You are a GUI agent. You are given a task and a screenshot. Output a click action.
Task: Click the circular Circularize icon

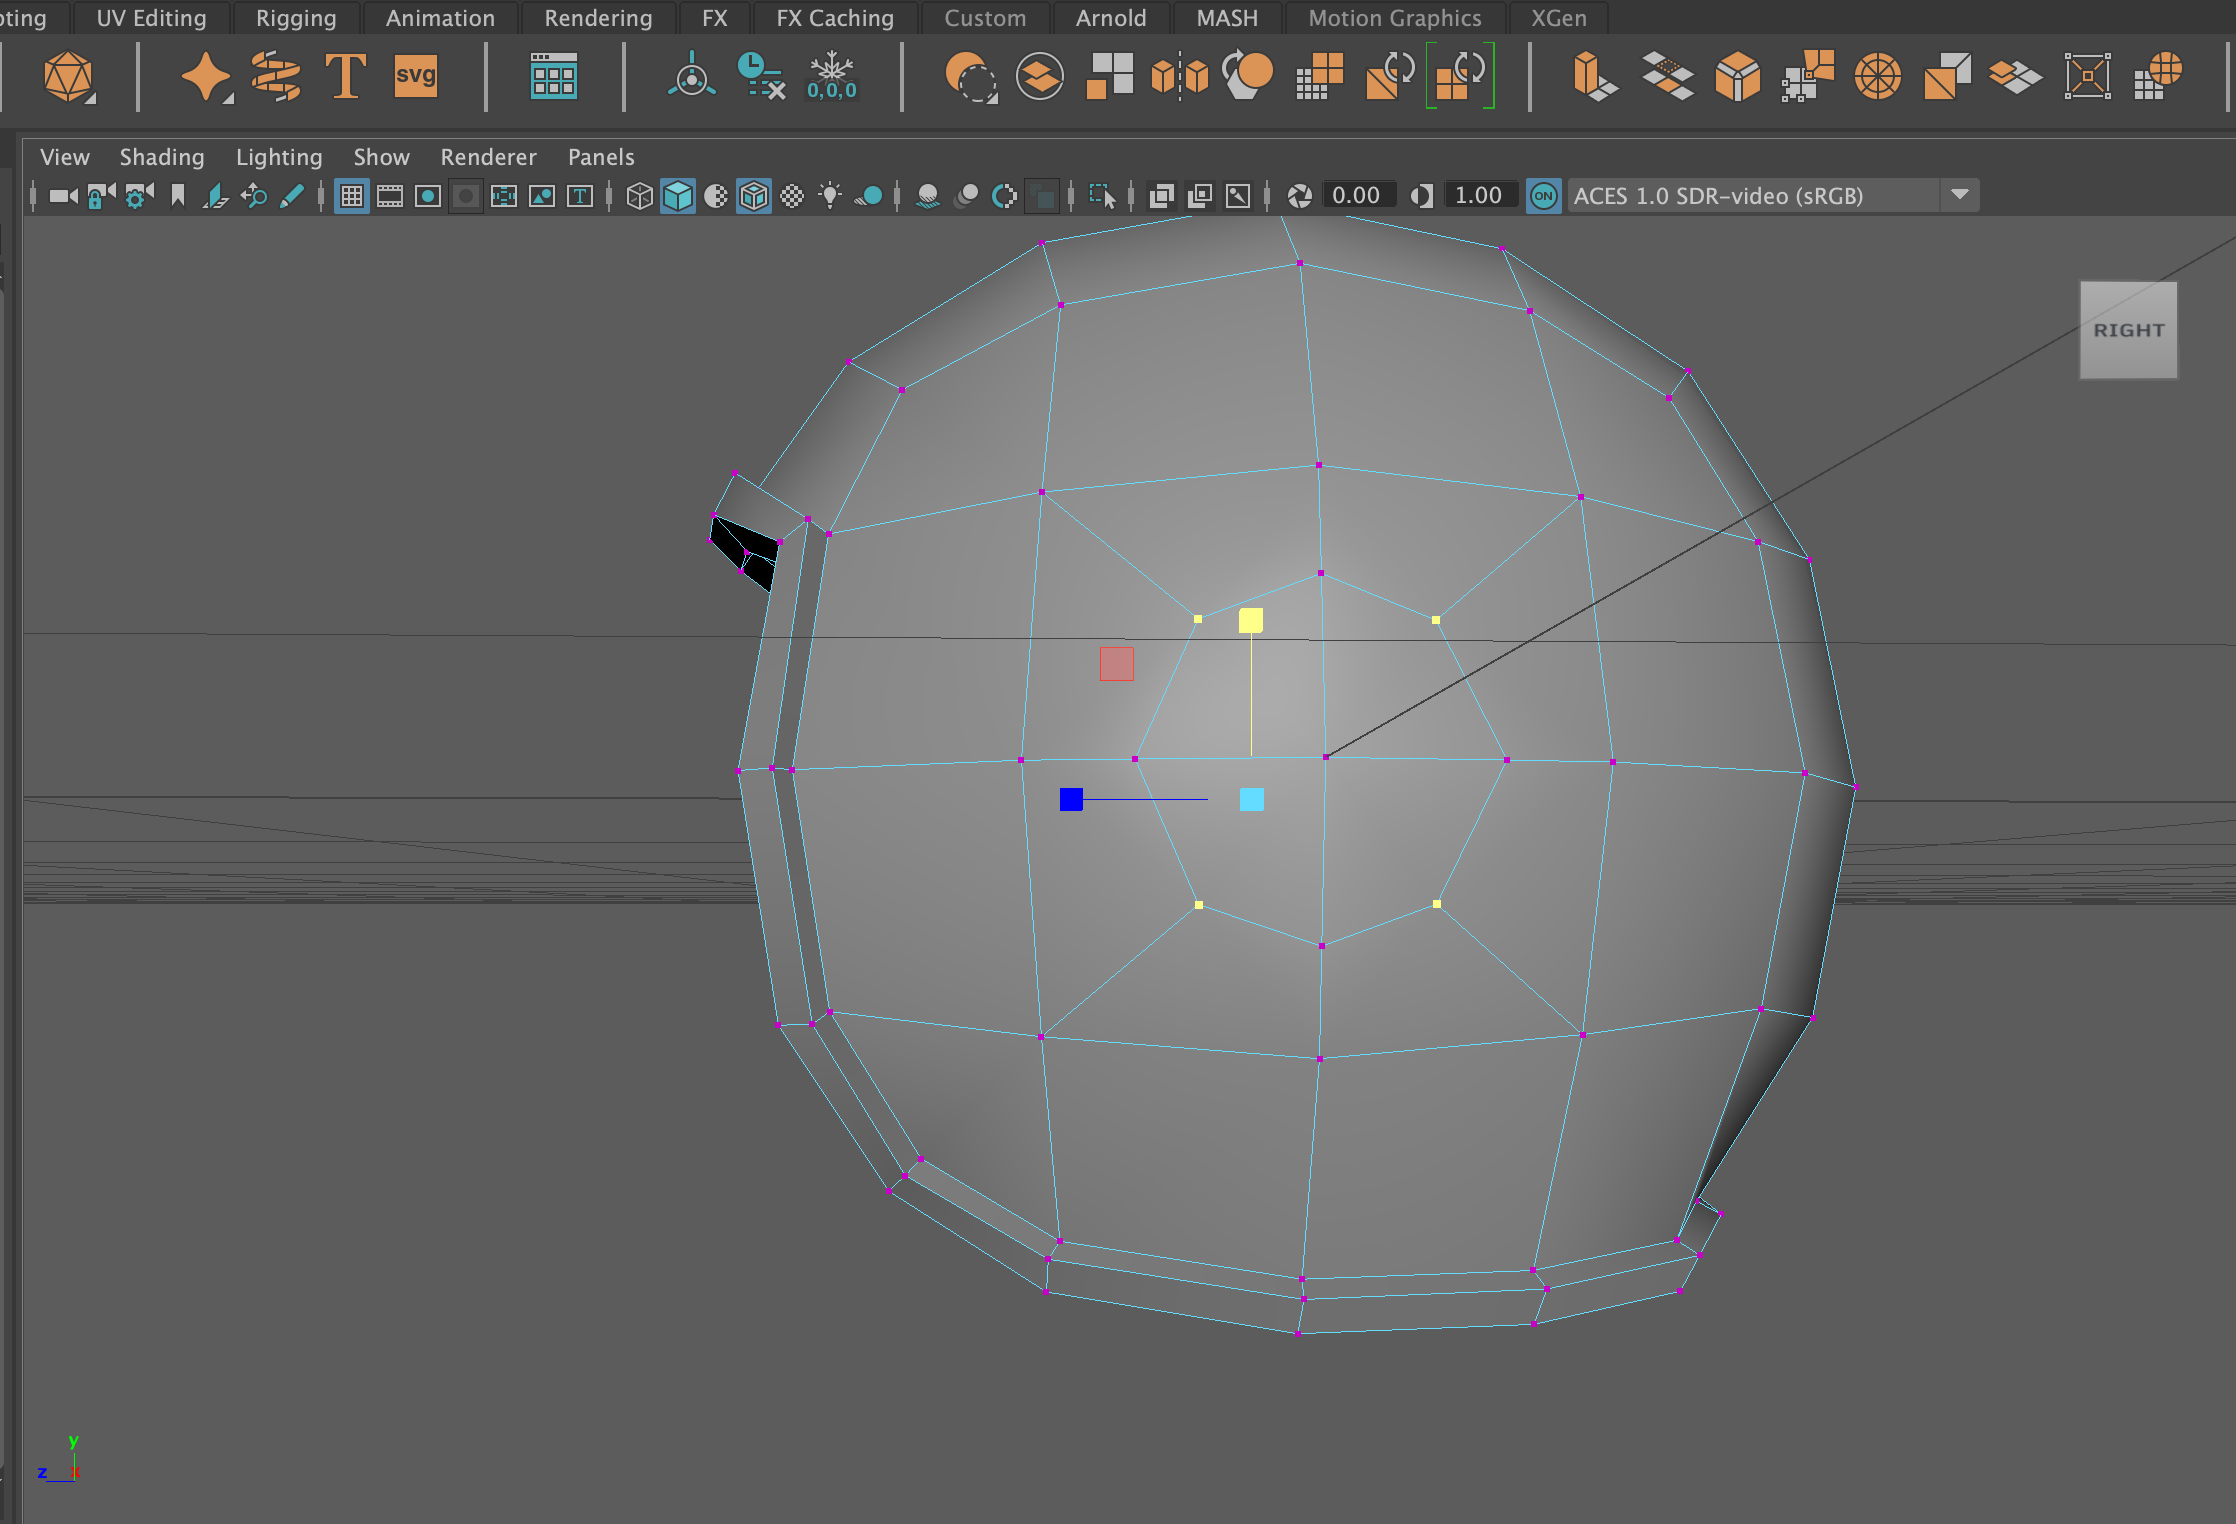[x=1877, y=77]
